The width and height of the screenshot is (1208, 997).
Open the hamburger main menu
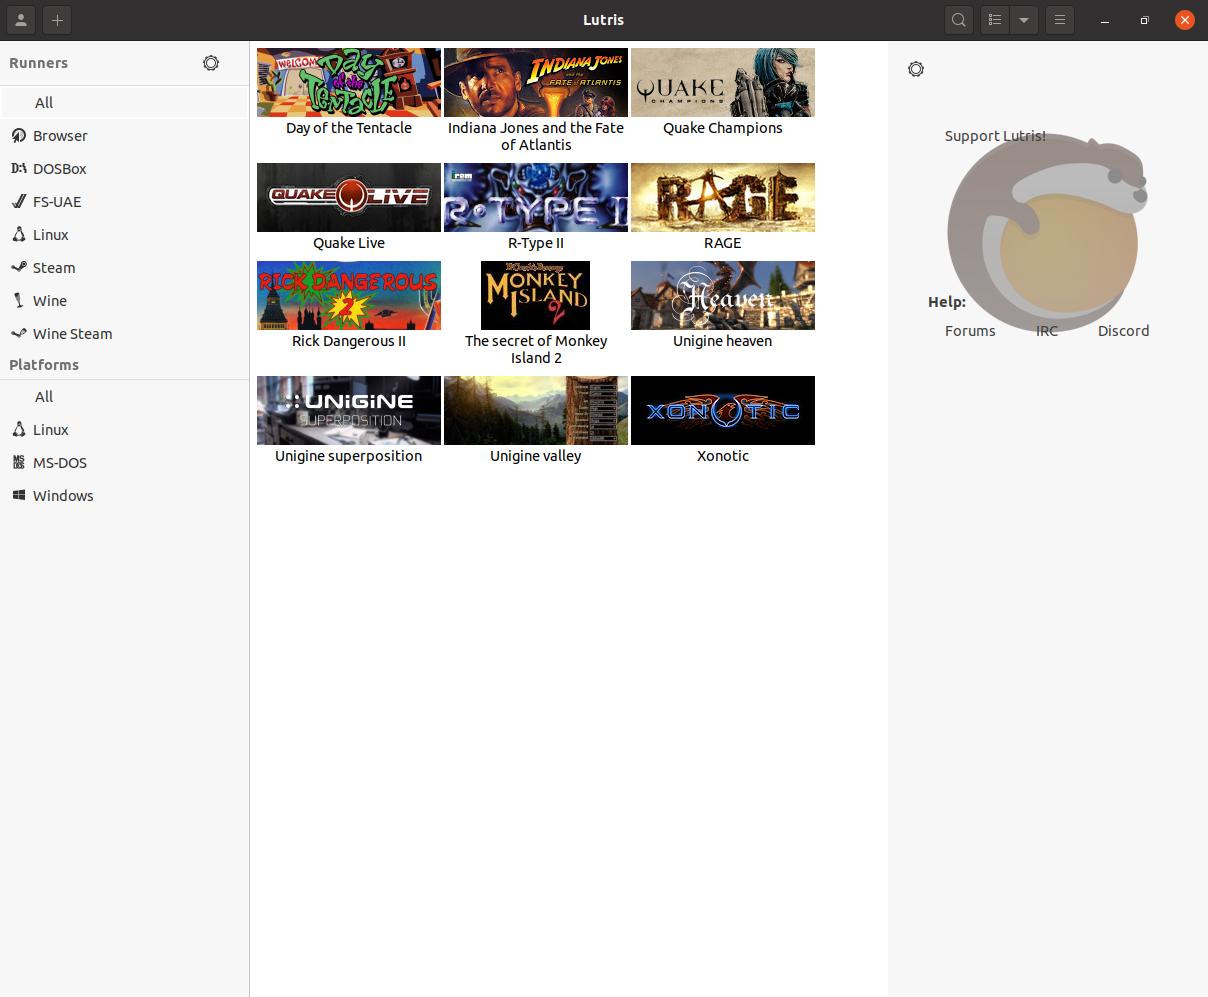pos(1060,20)
